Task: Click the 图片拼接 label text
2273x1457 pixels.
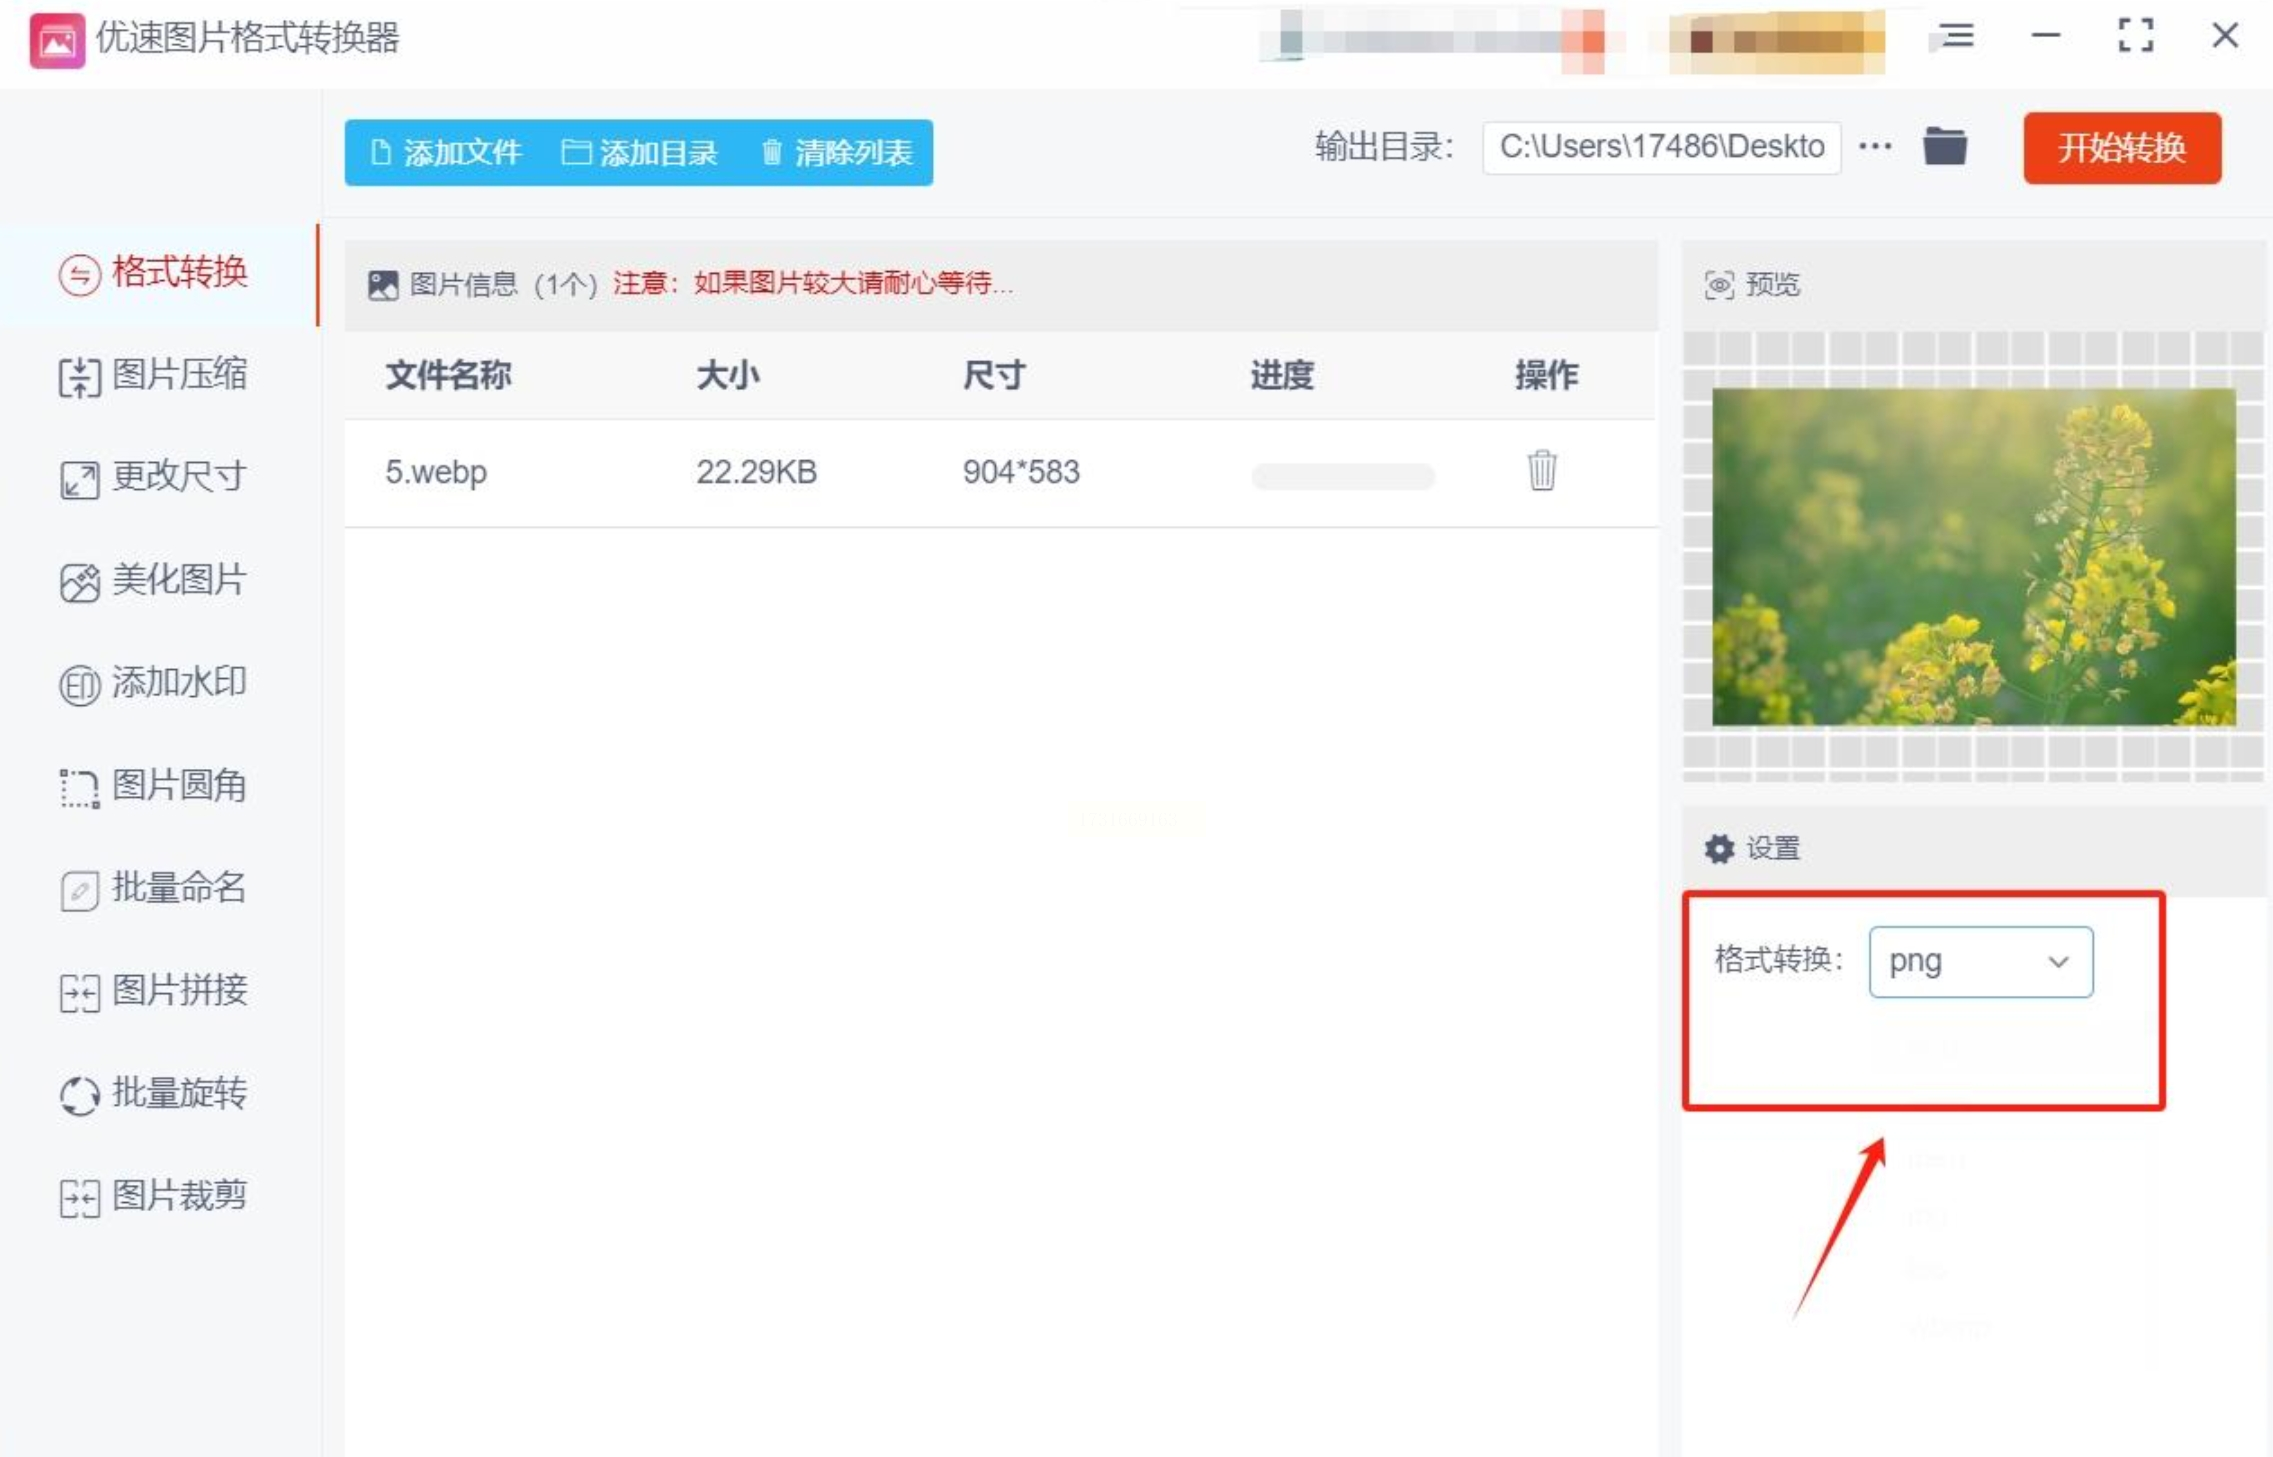Action: point(179,991)
